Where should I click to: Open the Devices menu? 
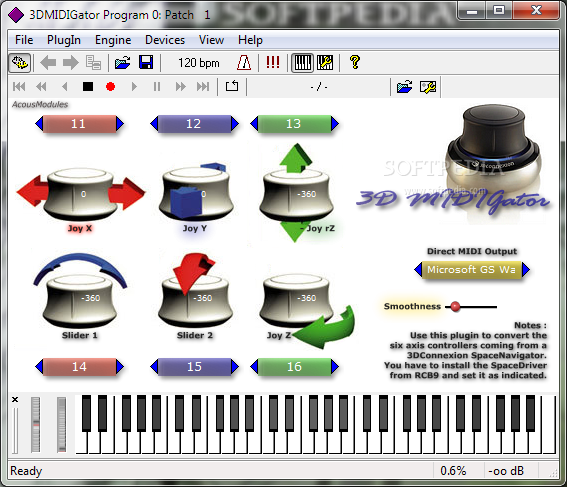165,40
